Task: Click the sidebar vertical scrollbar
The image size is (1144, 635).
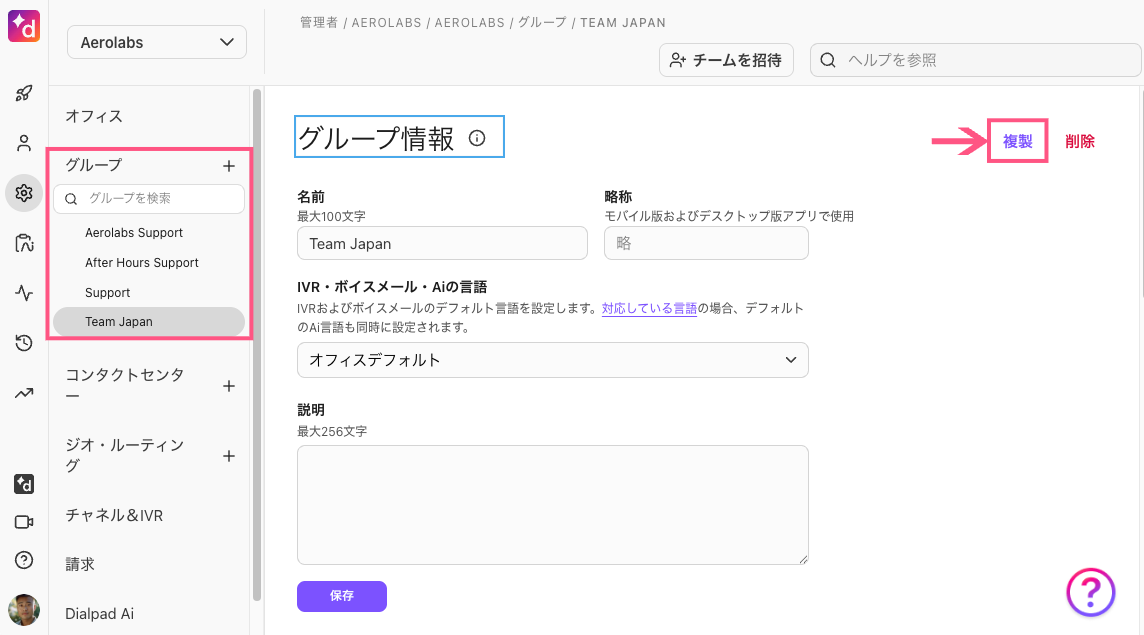Action: coord(257,345)
